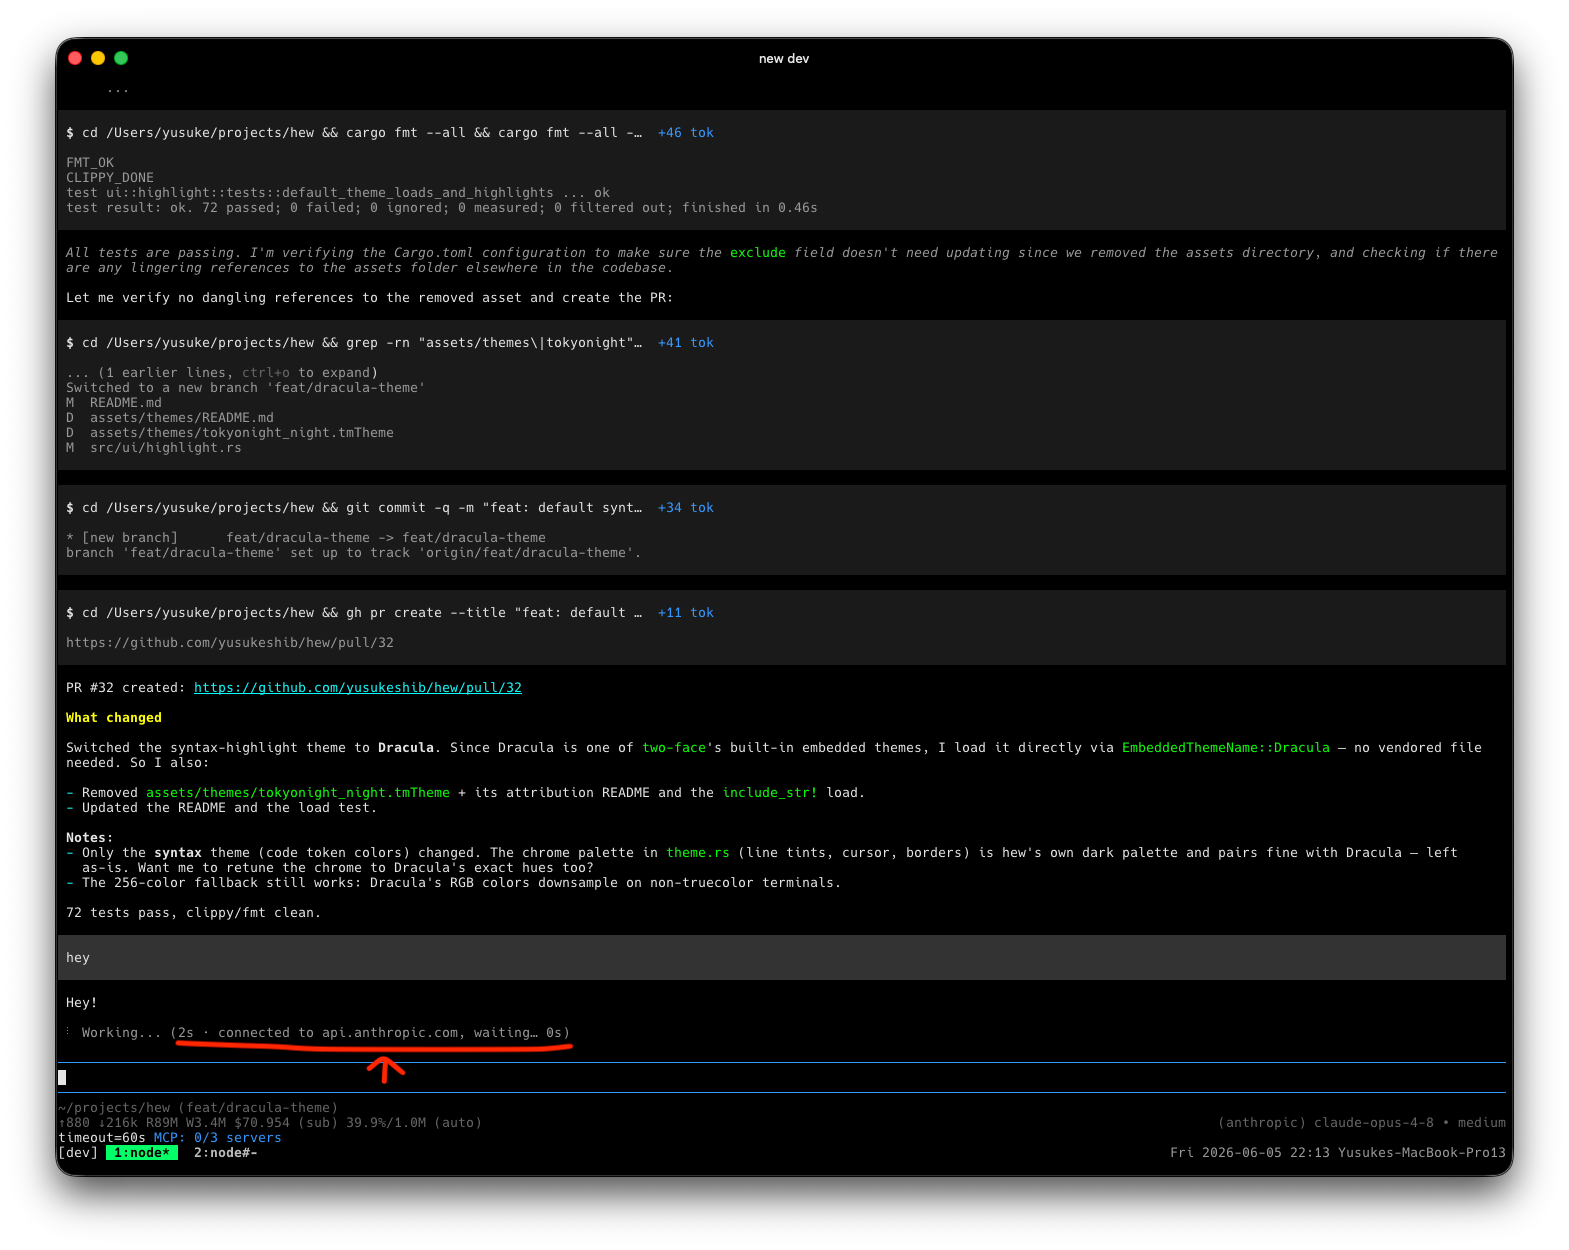Click the '...' truncated line at top
Image resolution: width=1569 pixels, height=1250 pixels.
[118, 89]
